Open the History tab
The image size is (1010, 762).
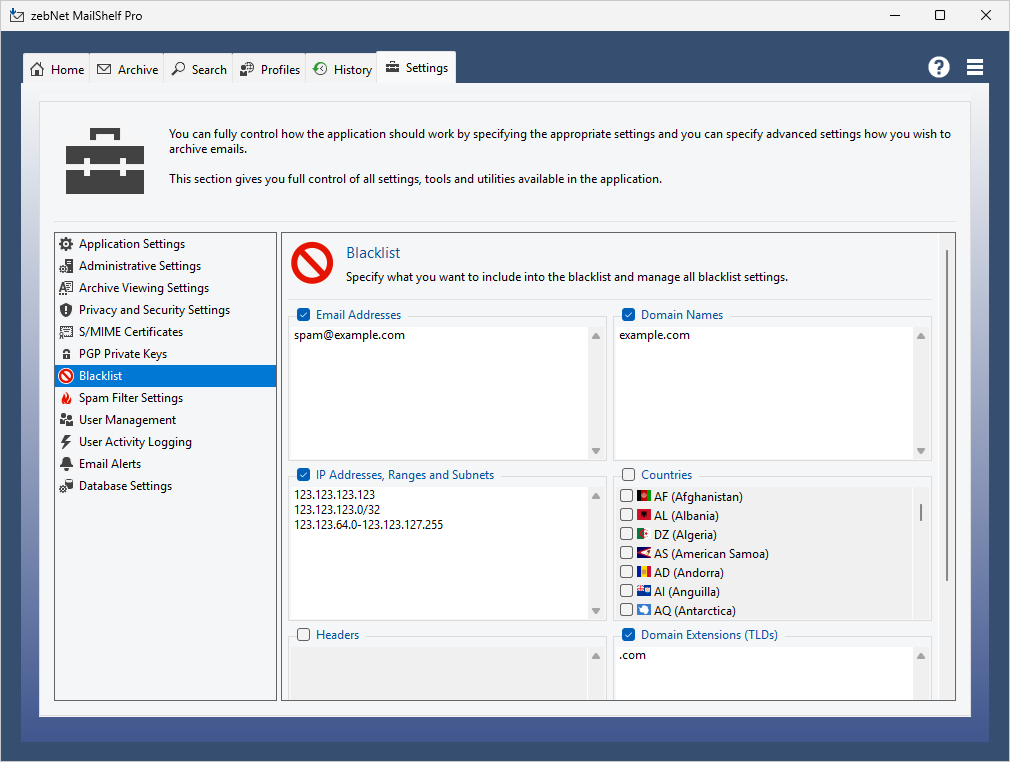[x=342, y=70]
